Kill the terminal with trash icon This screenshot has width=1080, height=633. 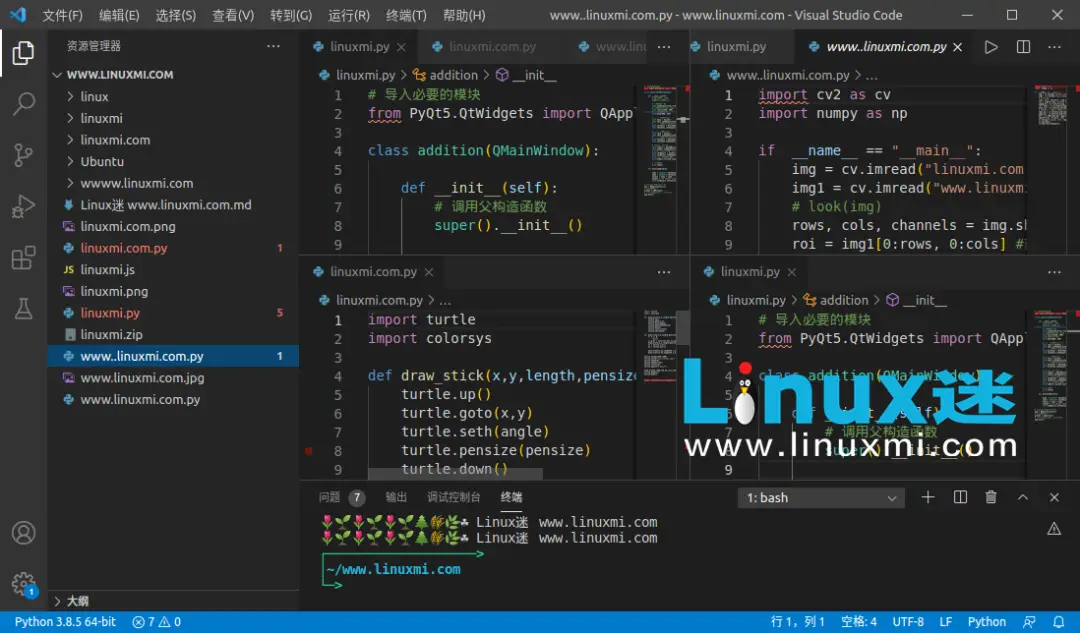point(990,497)
